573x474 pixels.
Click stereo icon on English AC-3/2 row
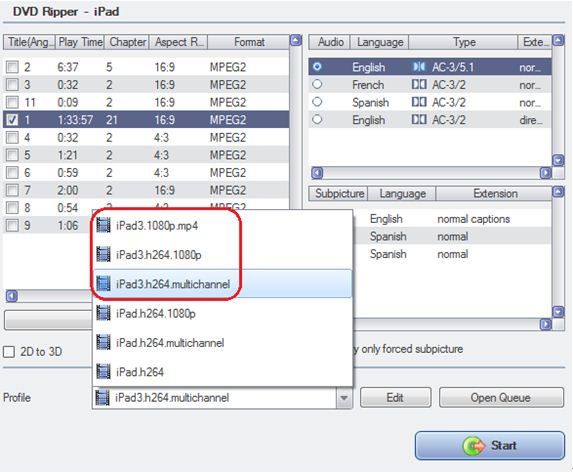(x=419, y=120)
